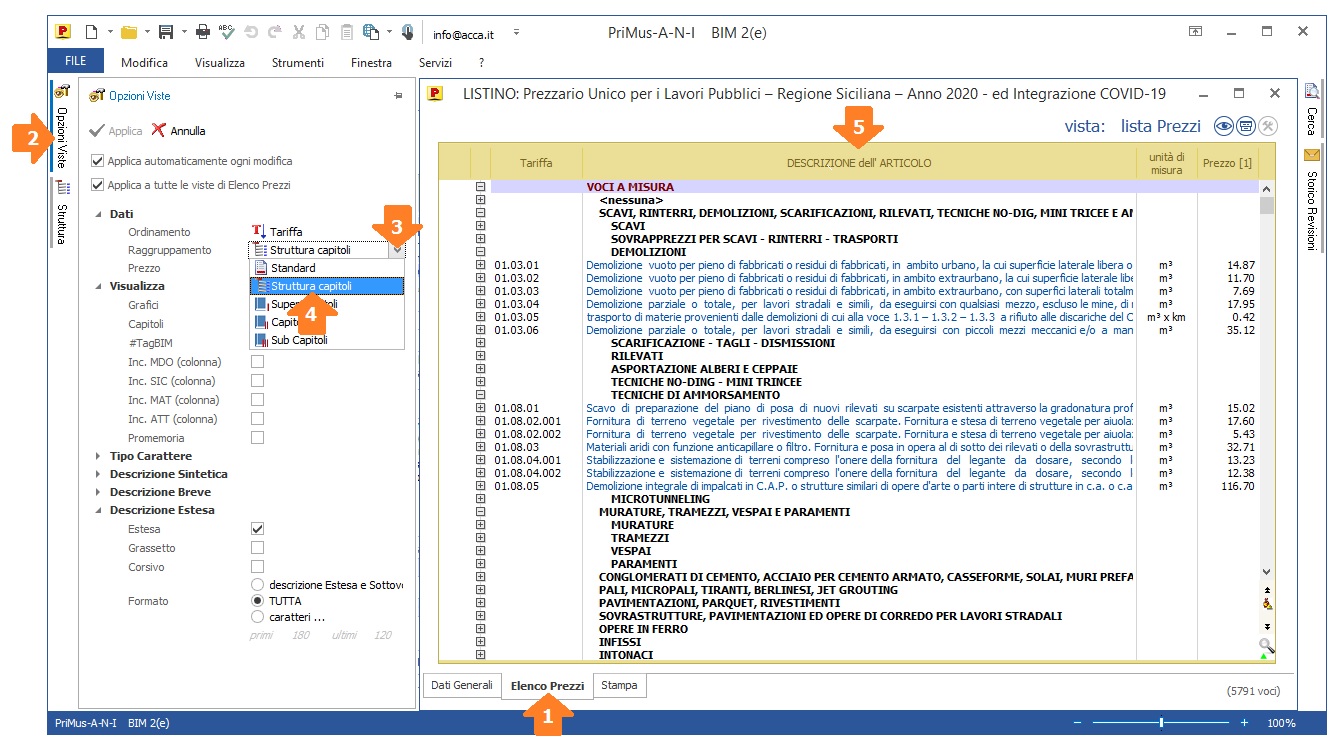Click the Paste clipboard icon

point(346,32)
